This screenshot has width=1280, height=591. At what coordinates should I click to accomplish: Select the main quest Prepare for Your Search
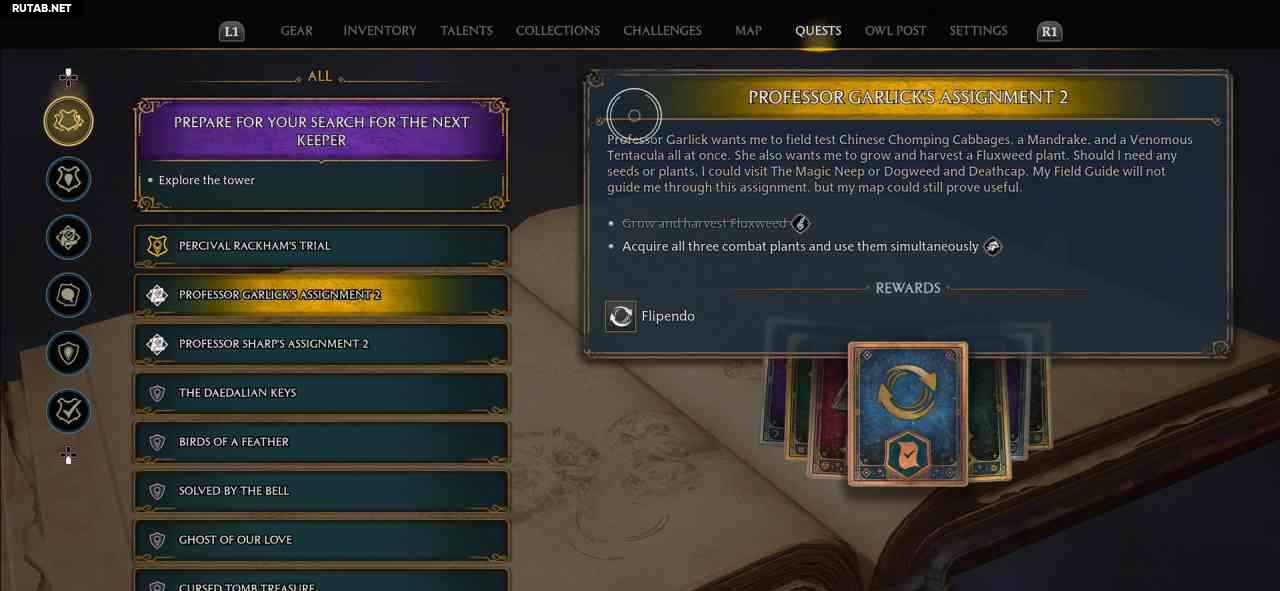321,153
